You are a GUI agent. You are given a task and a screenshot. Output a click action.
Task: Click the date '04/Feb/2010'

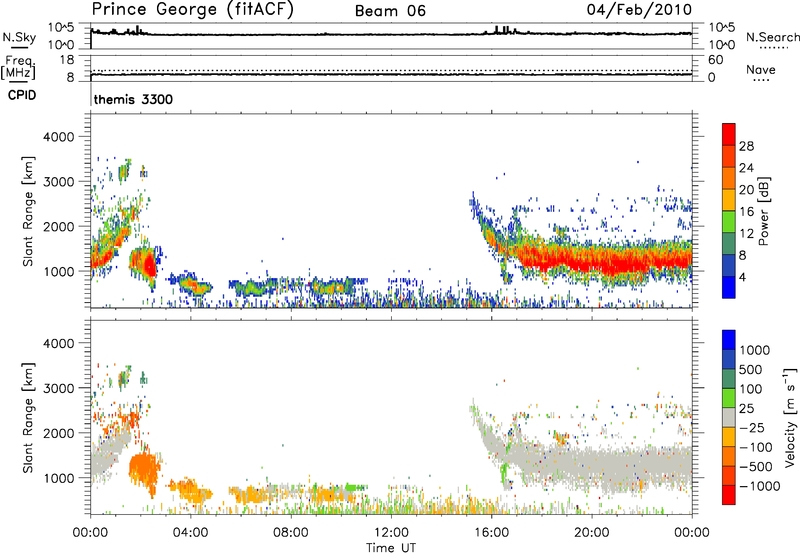639,9
